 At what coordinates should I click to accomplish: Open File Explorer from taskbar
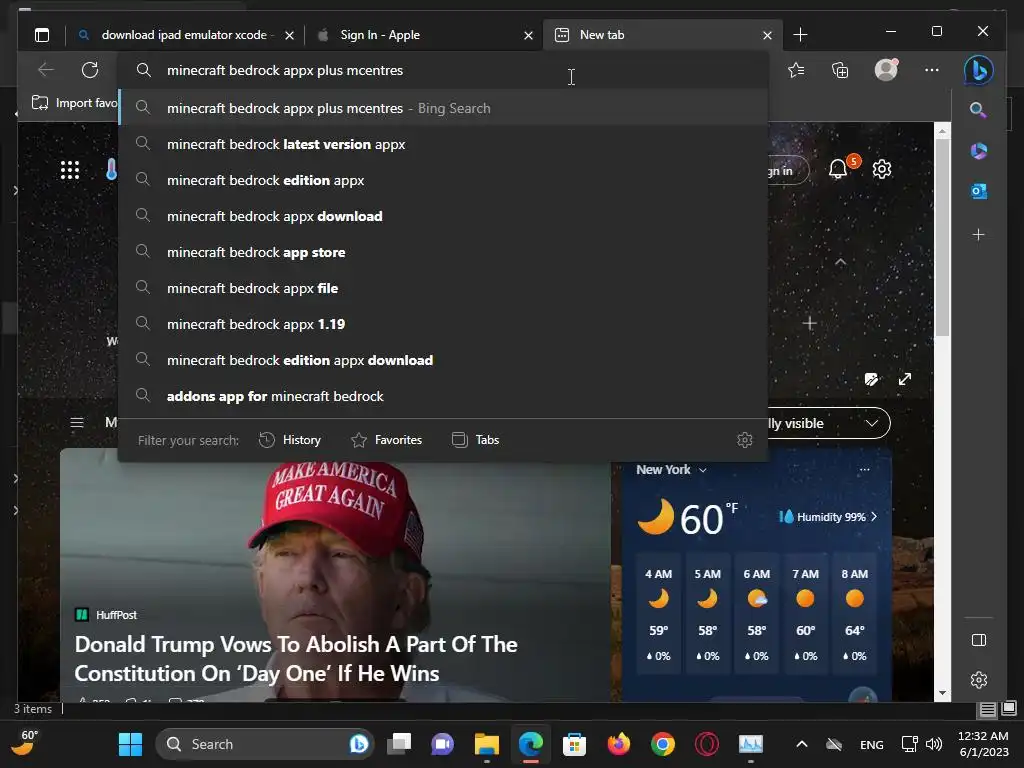[487, 744]
